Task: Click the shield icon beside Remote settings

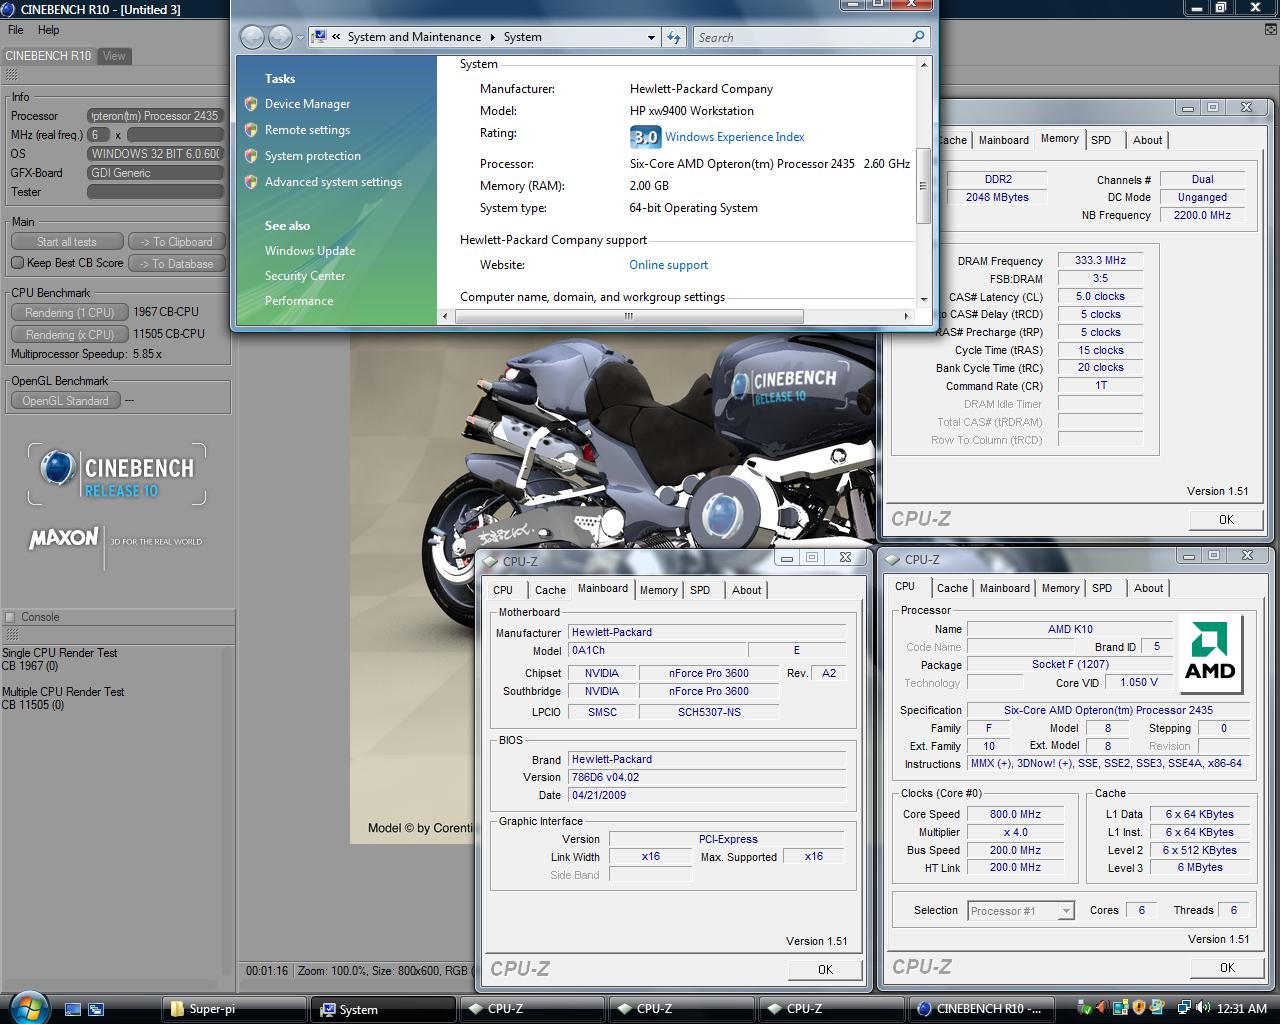Action: (x=251, y=130)
